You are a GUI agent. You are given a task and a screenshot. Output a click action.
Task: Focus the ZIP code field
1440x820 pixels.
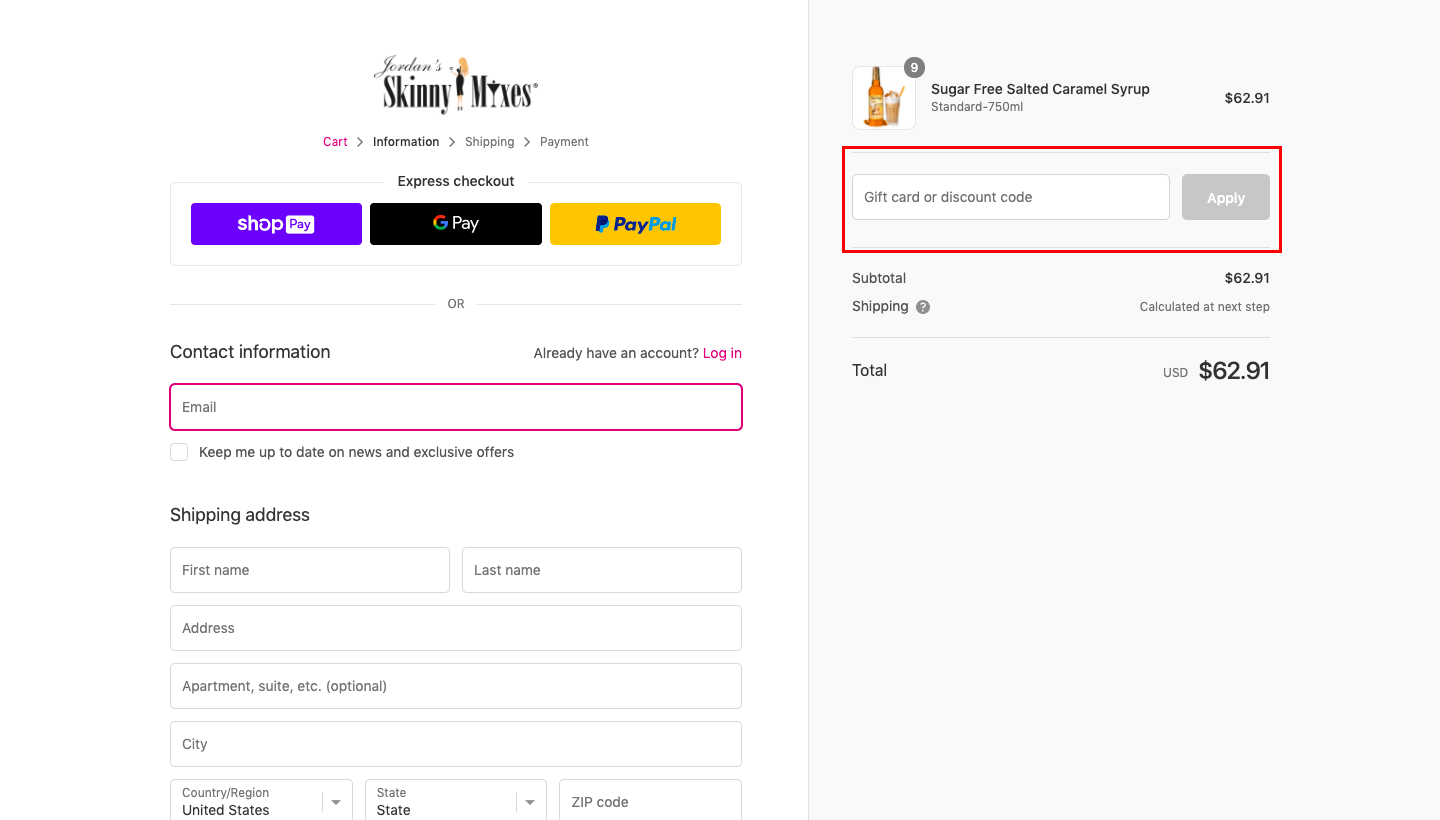(650, 800)
